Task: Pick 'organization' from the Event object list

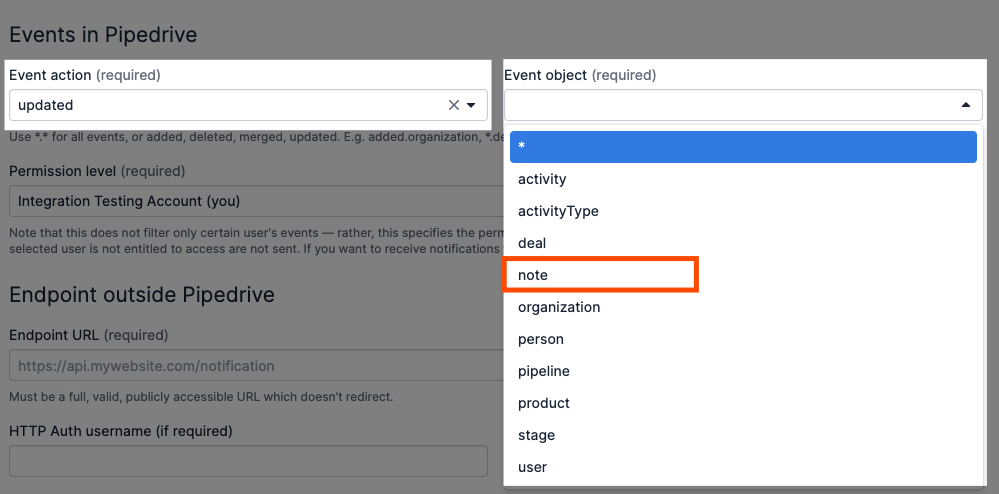Action: (743, 307)
